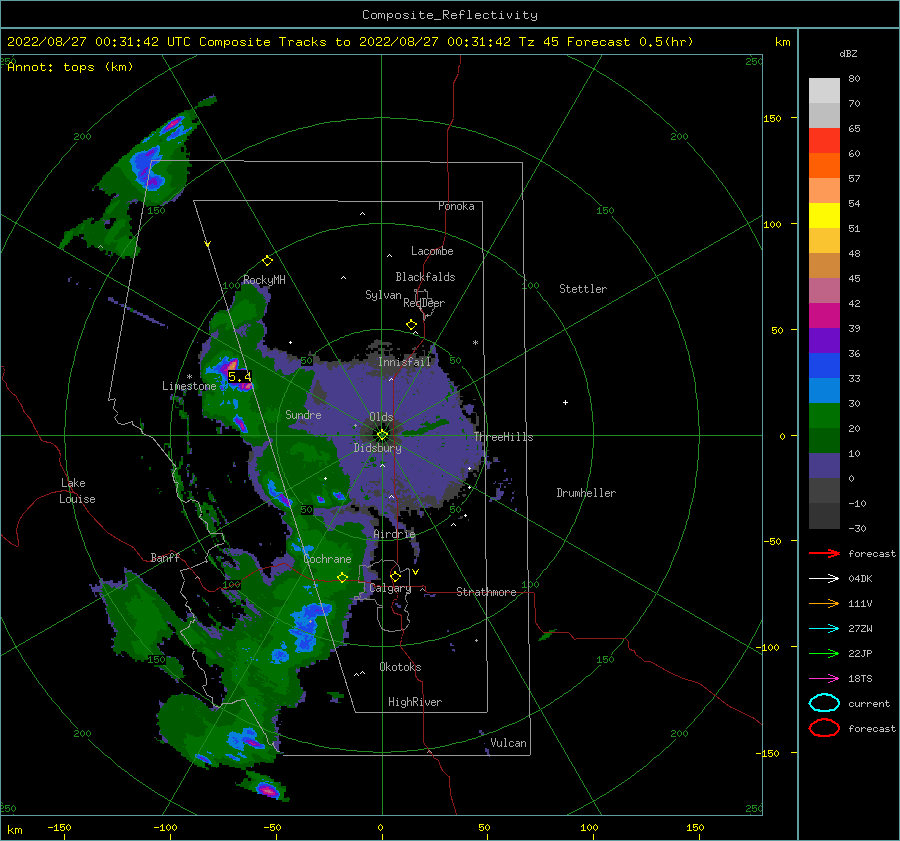
Task: Click the asterisk marker above Limestone
Action: pos(189,377)
